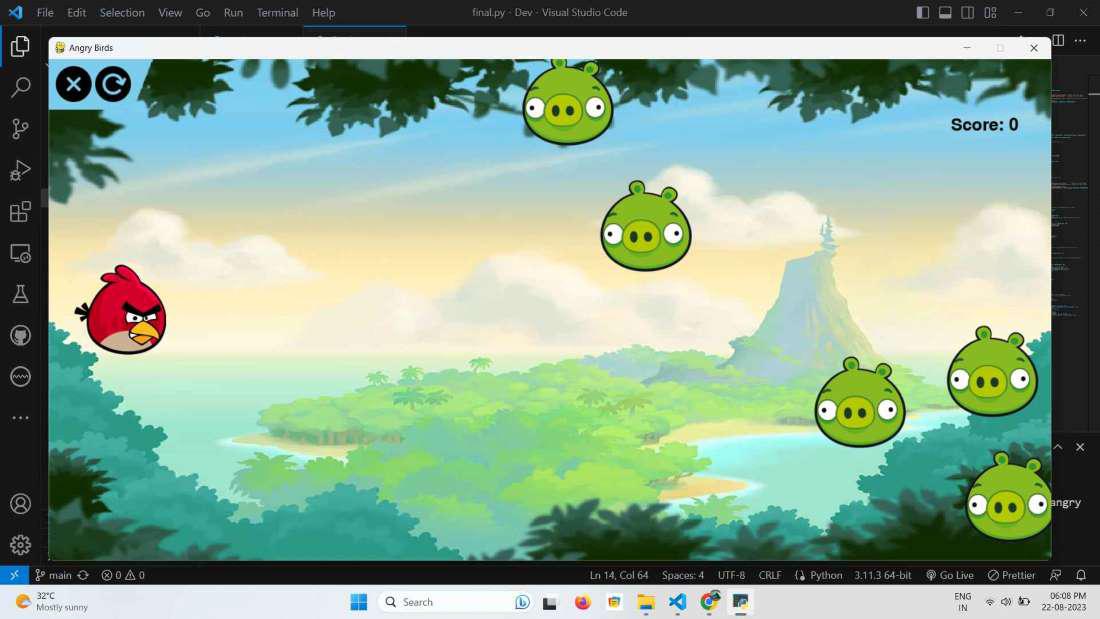Screen dimensions: 1100x619
Task: Open File Explorer from the taskbar
Action: [645, 602]
